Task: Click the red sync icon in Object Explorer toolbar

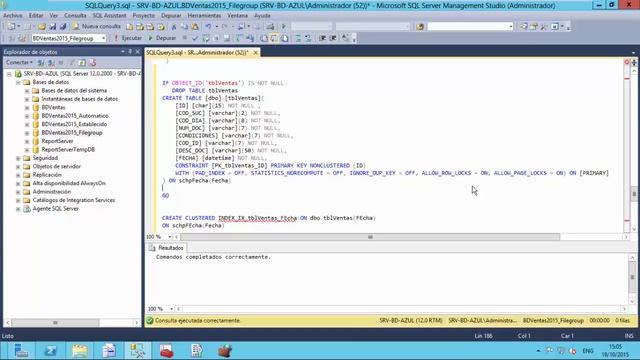Action: tap(93, 62)
